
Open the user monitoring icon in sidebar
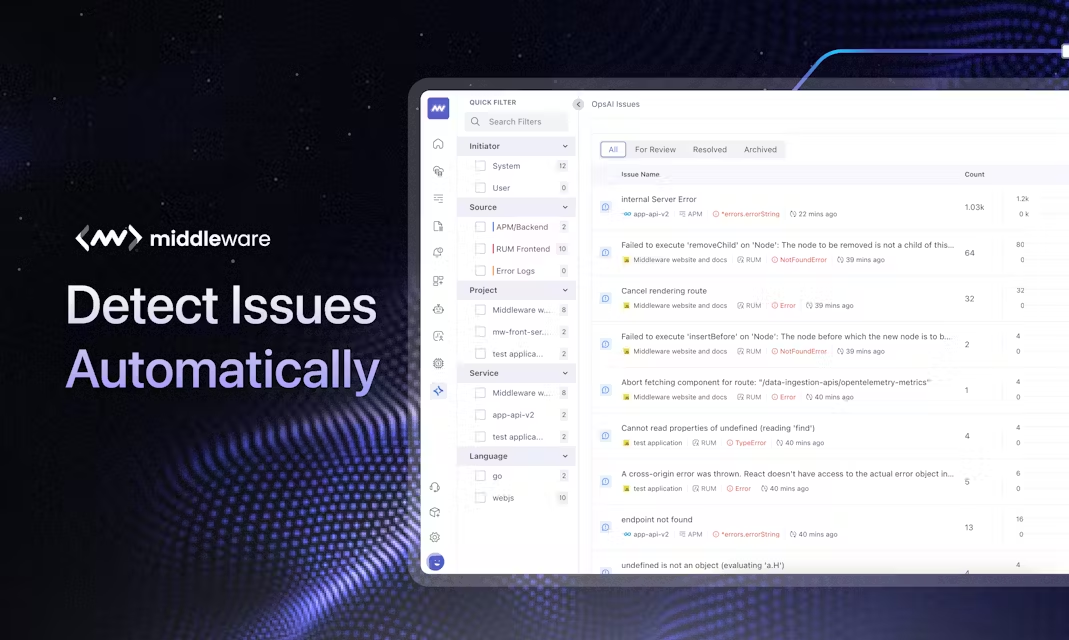tap(438, 336)
